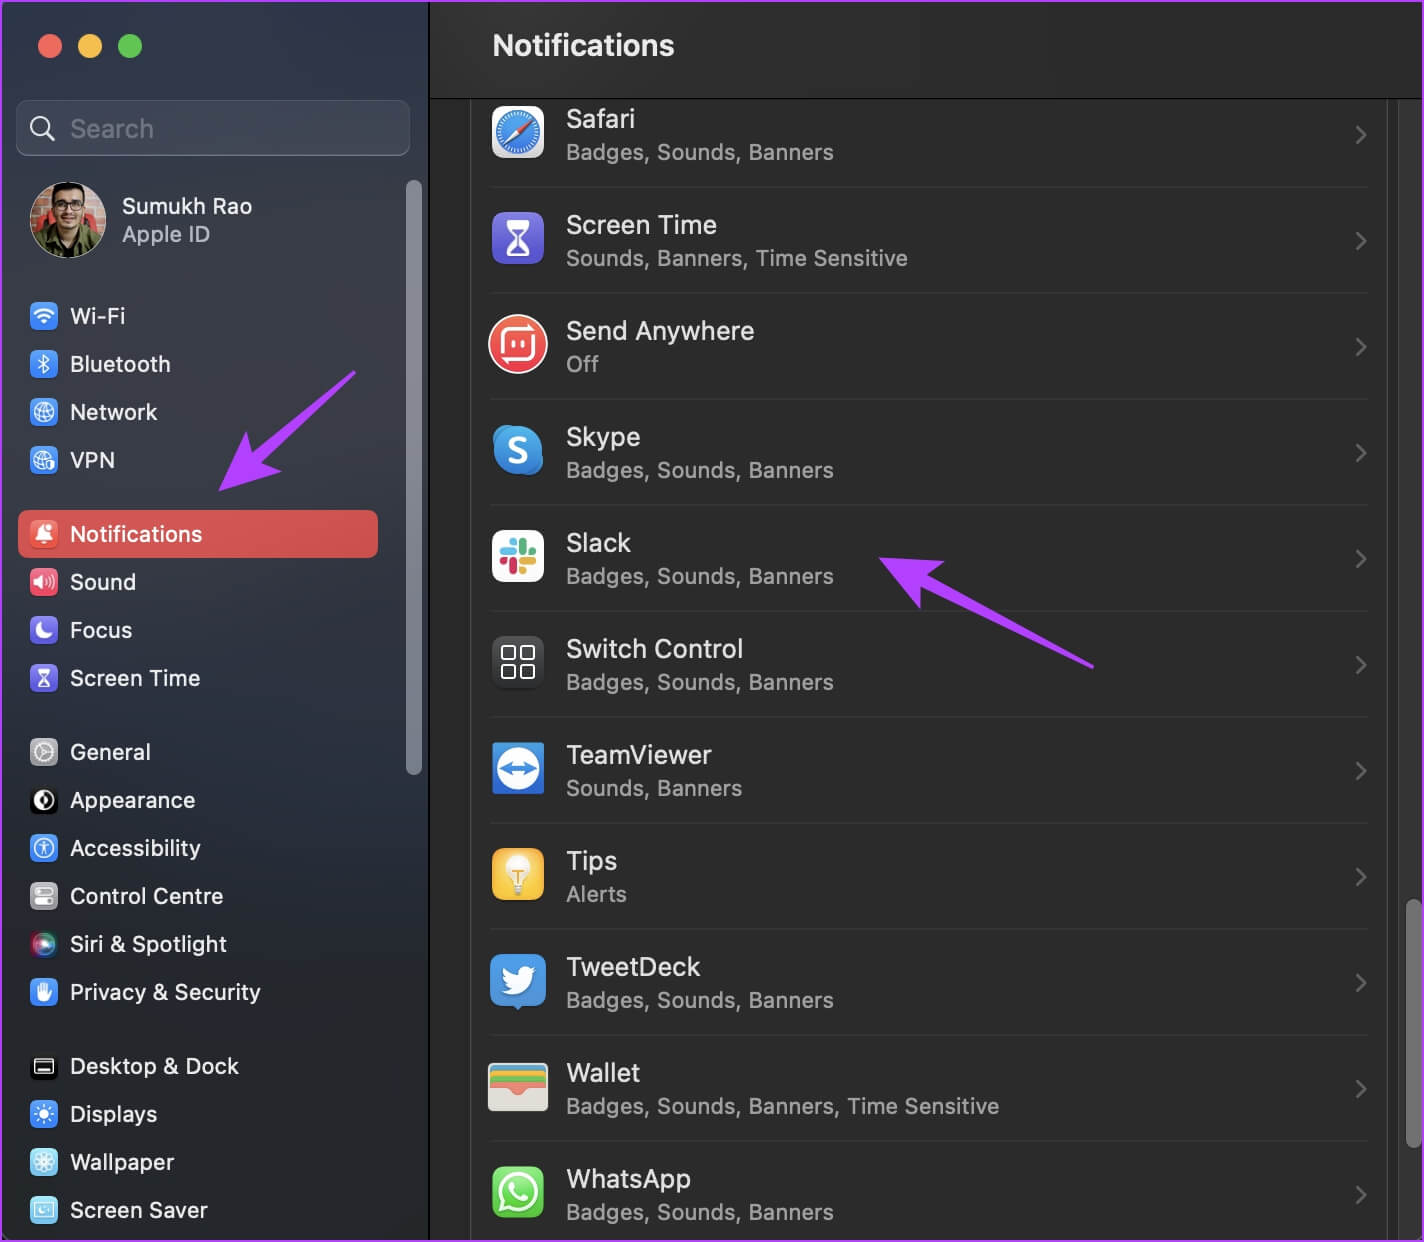Screen dimensions: 1424x1242
Task: Click the Slack app icon
Action: pos(518,557)
